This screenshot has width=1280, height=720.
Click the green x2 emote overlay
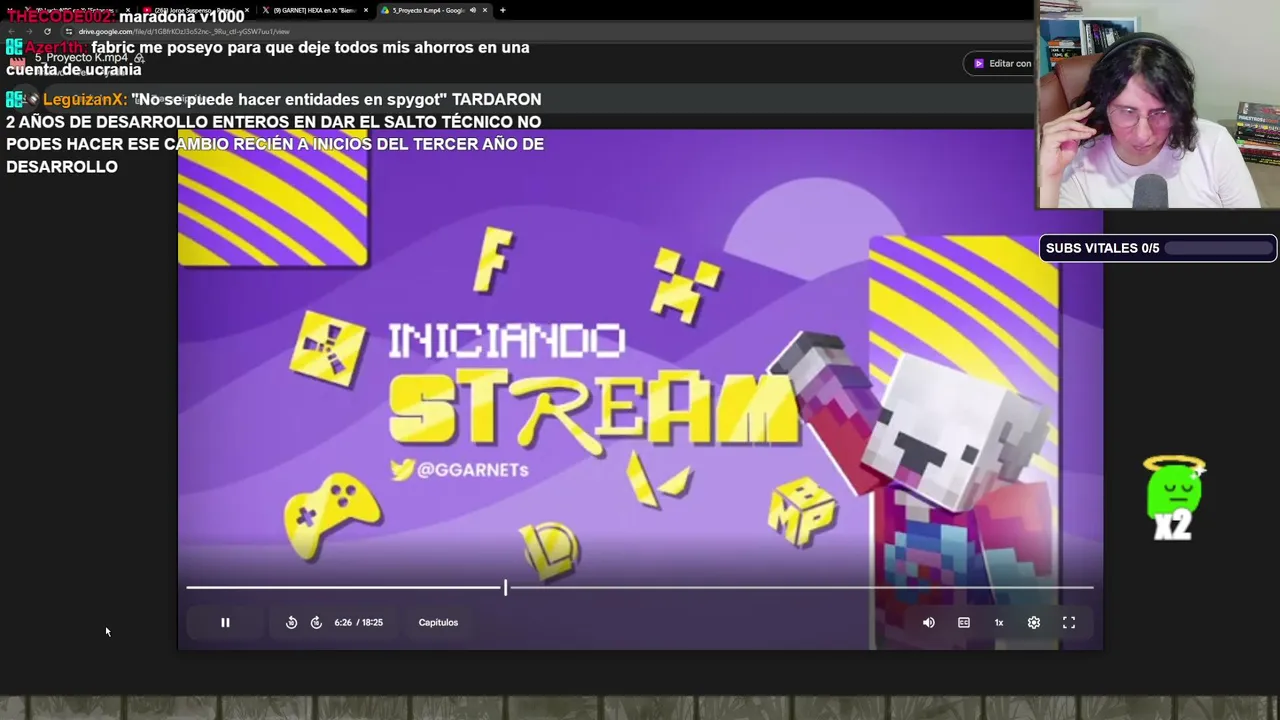(1174, 498)
